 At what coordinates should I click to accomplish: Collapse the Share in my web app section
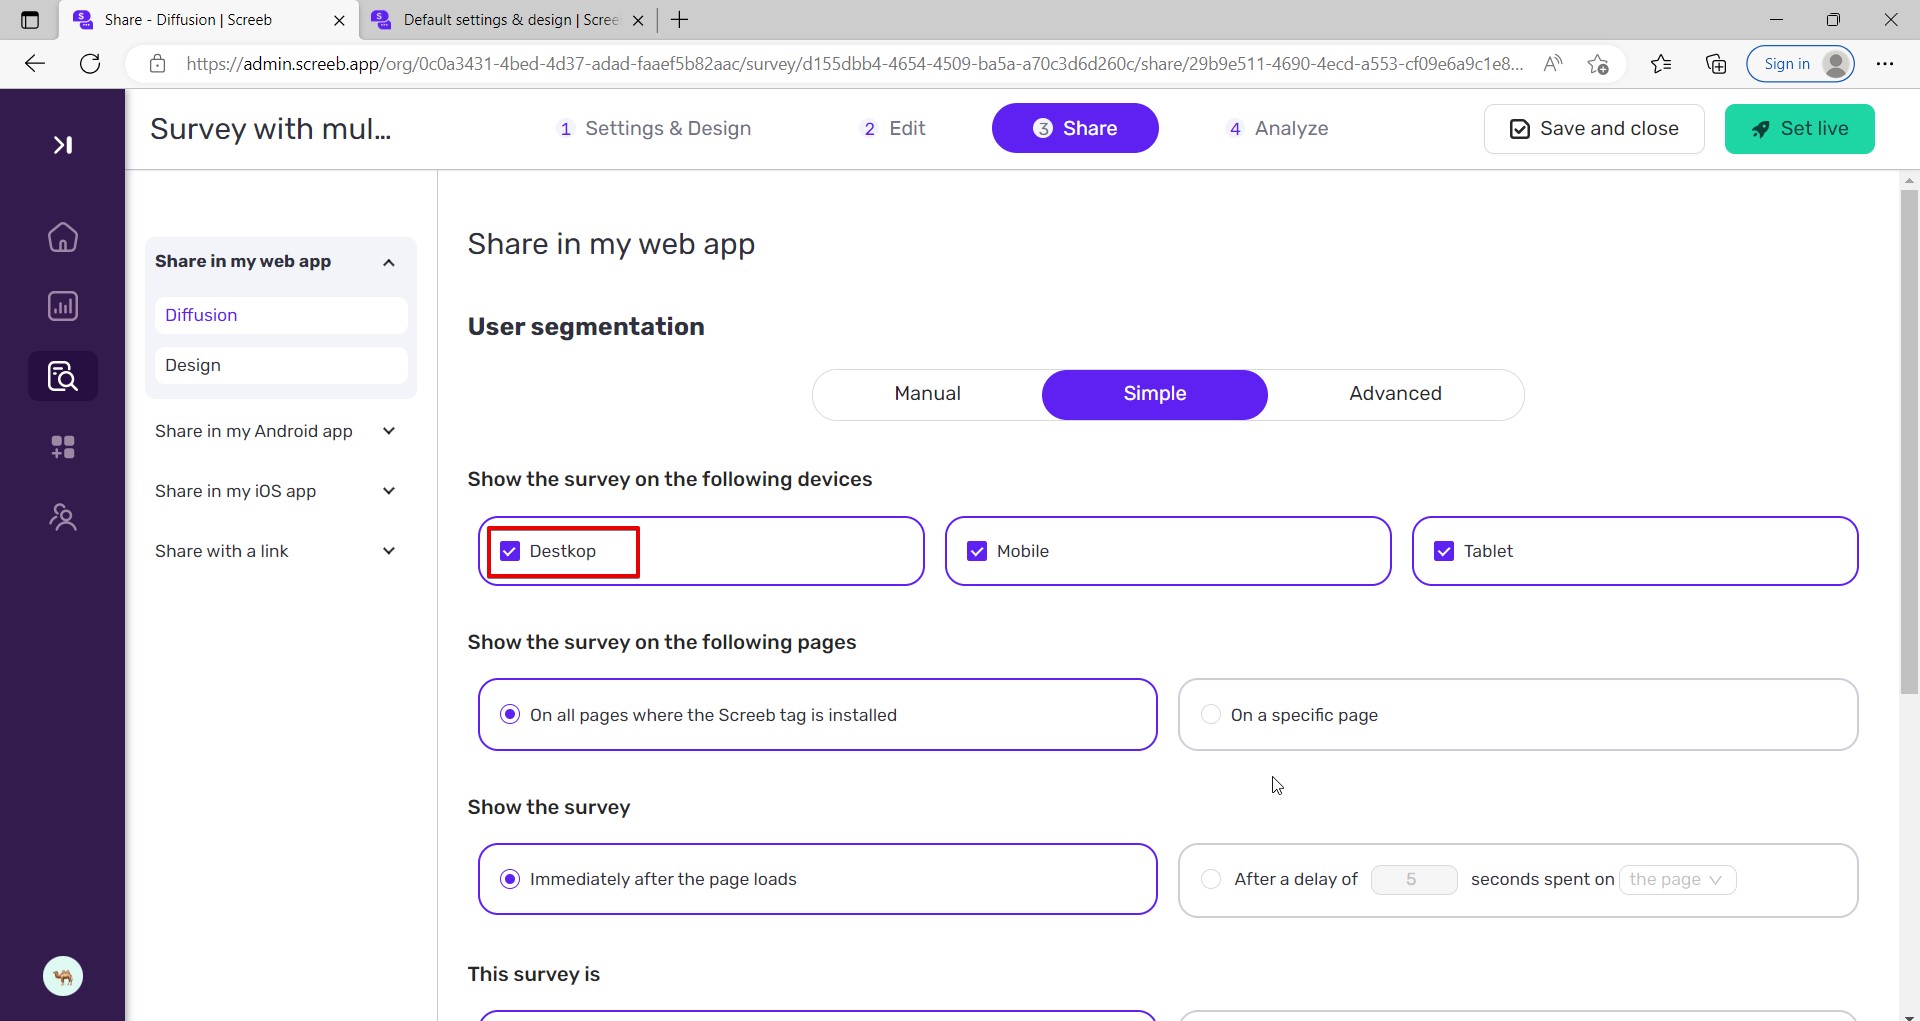pos(389,262)
